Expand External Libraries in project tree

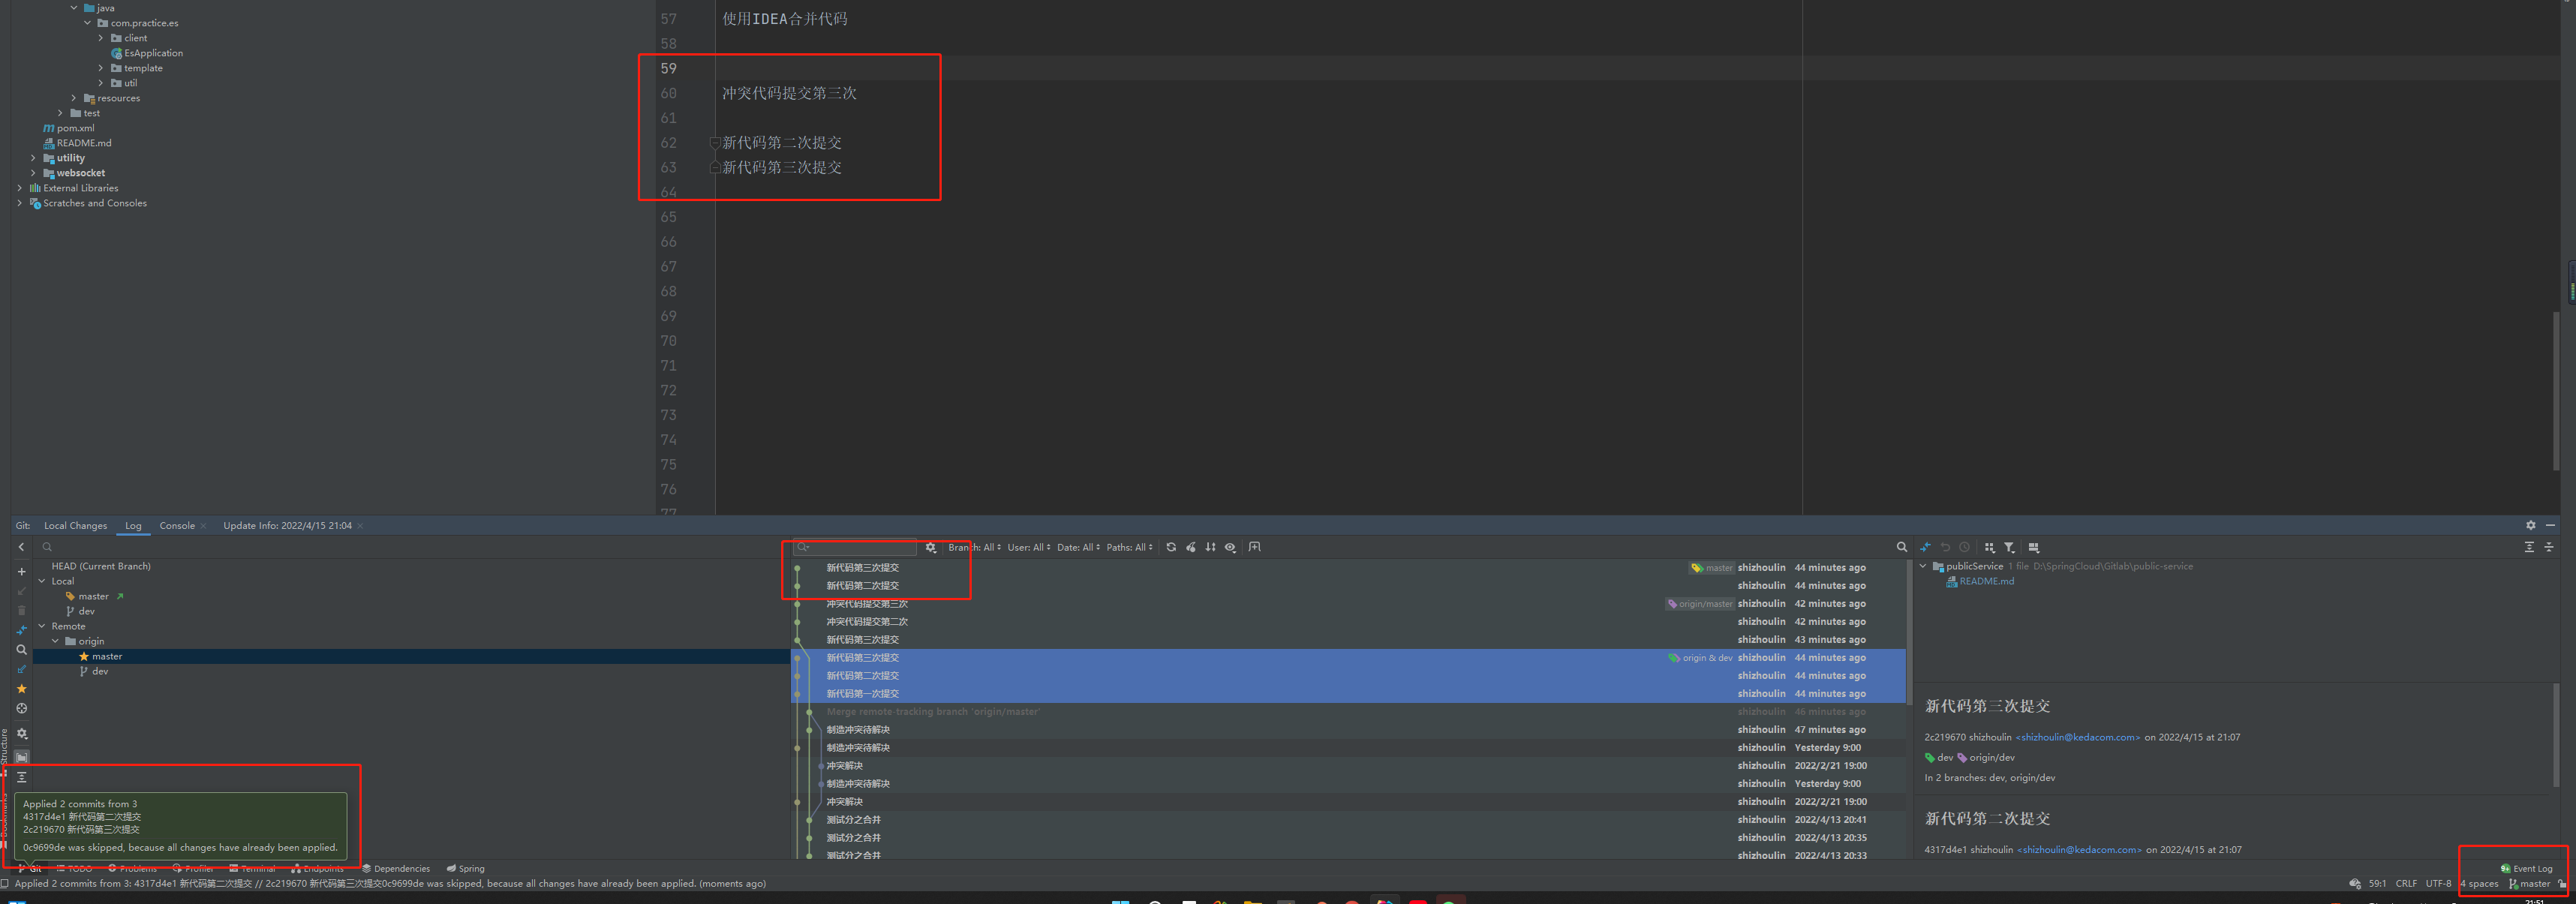tap(19, 188)
